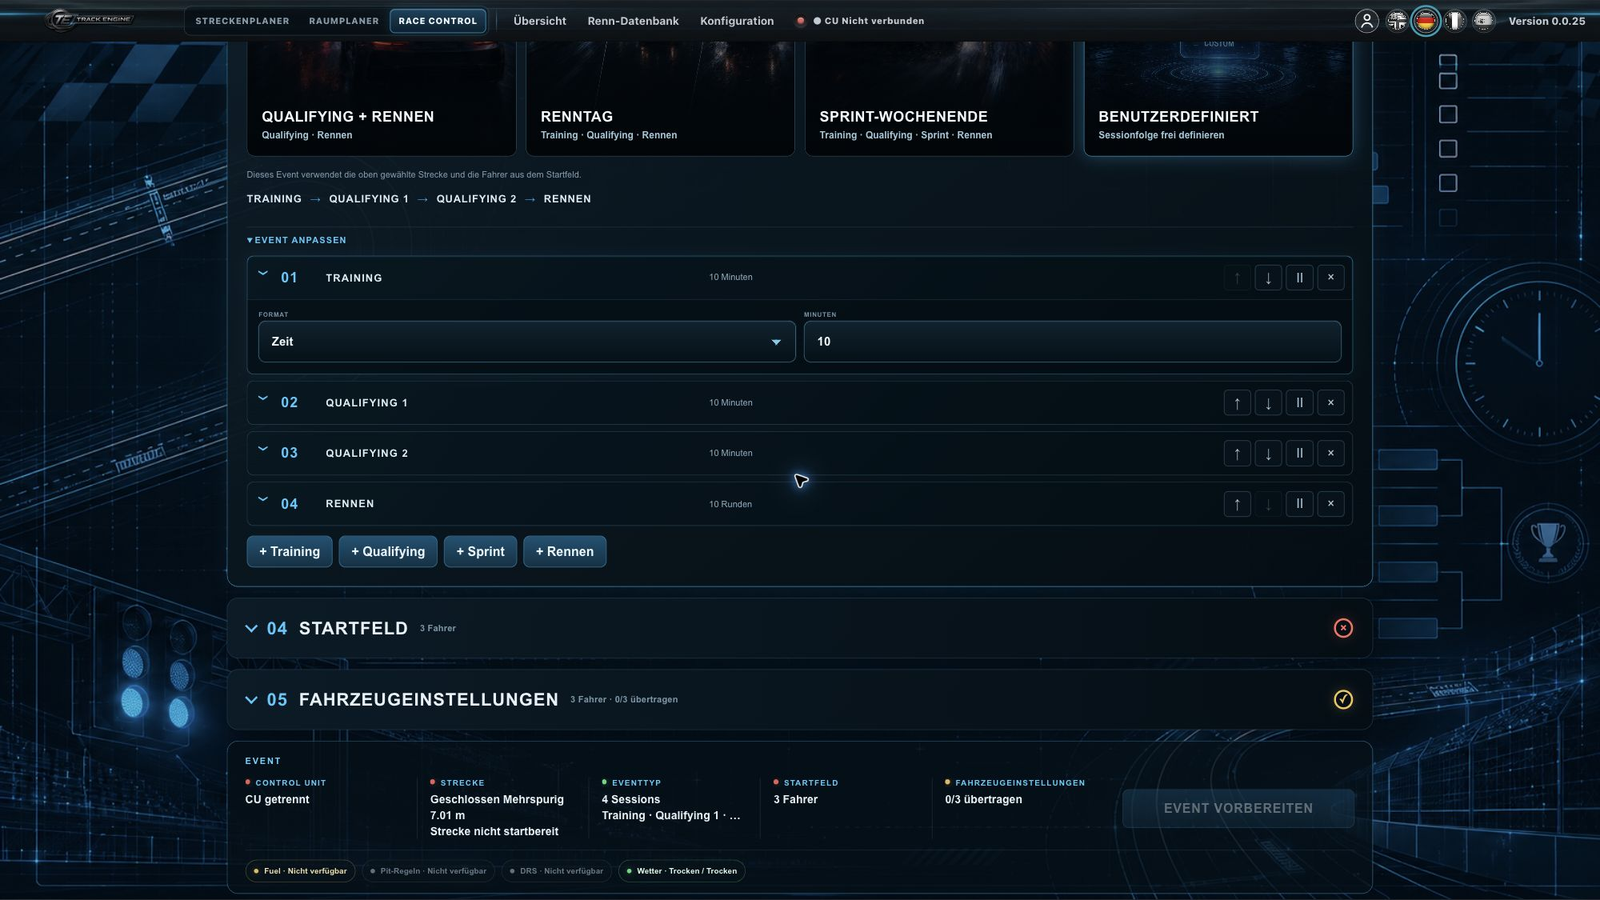Image resolution: width=1600 pixels, height=900 pixels.
Task: Add a Training session
Action: click(290, 552)
